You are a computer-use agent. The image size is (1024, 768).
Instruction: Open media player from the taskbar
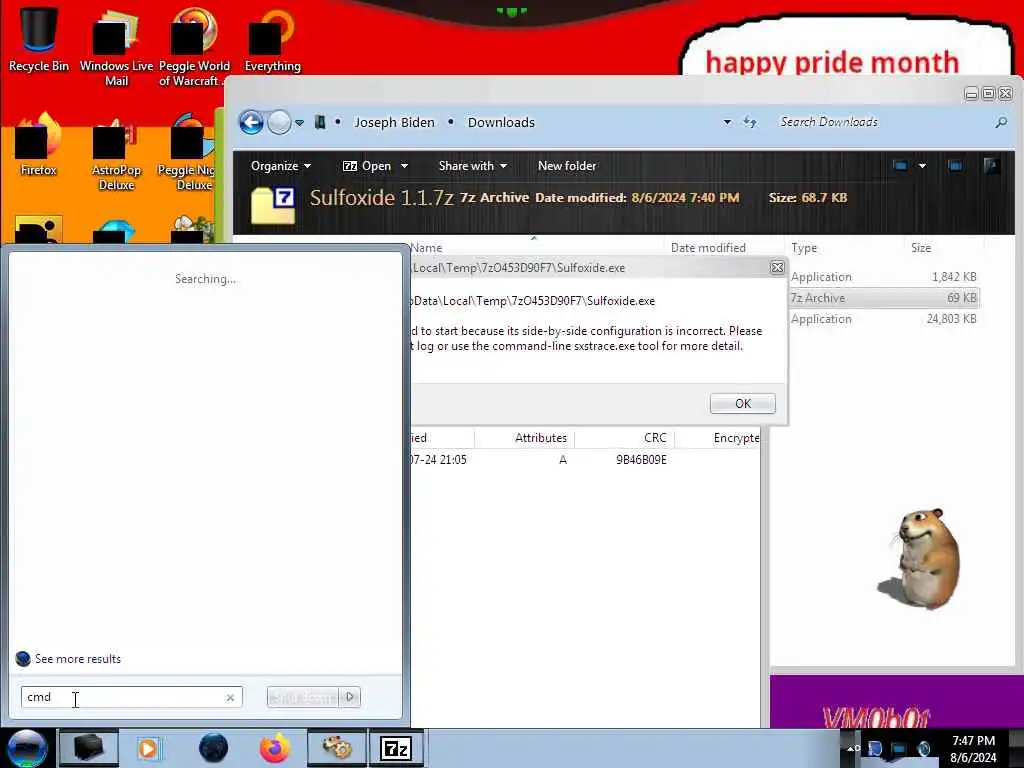tap(148, 748)
